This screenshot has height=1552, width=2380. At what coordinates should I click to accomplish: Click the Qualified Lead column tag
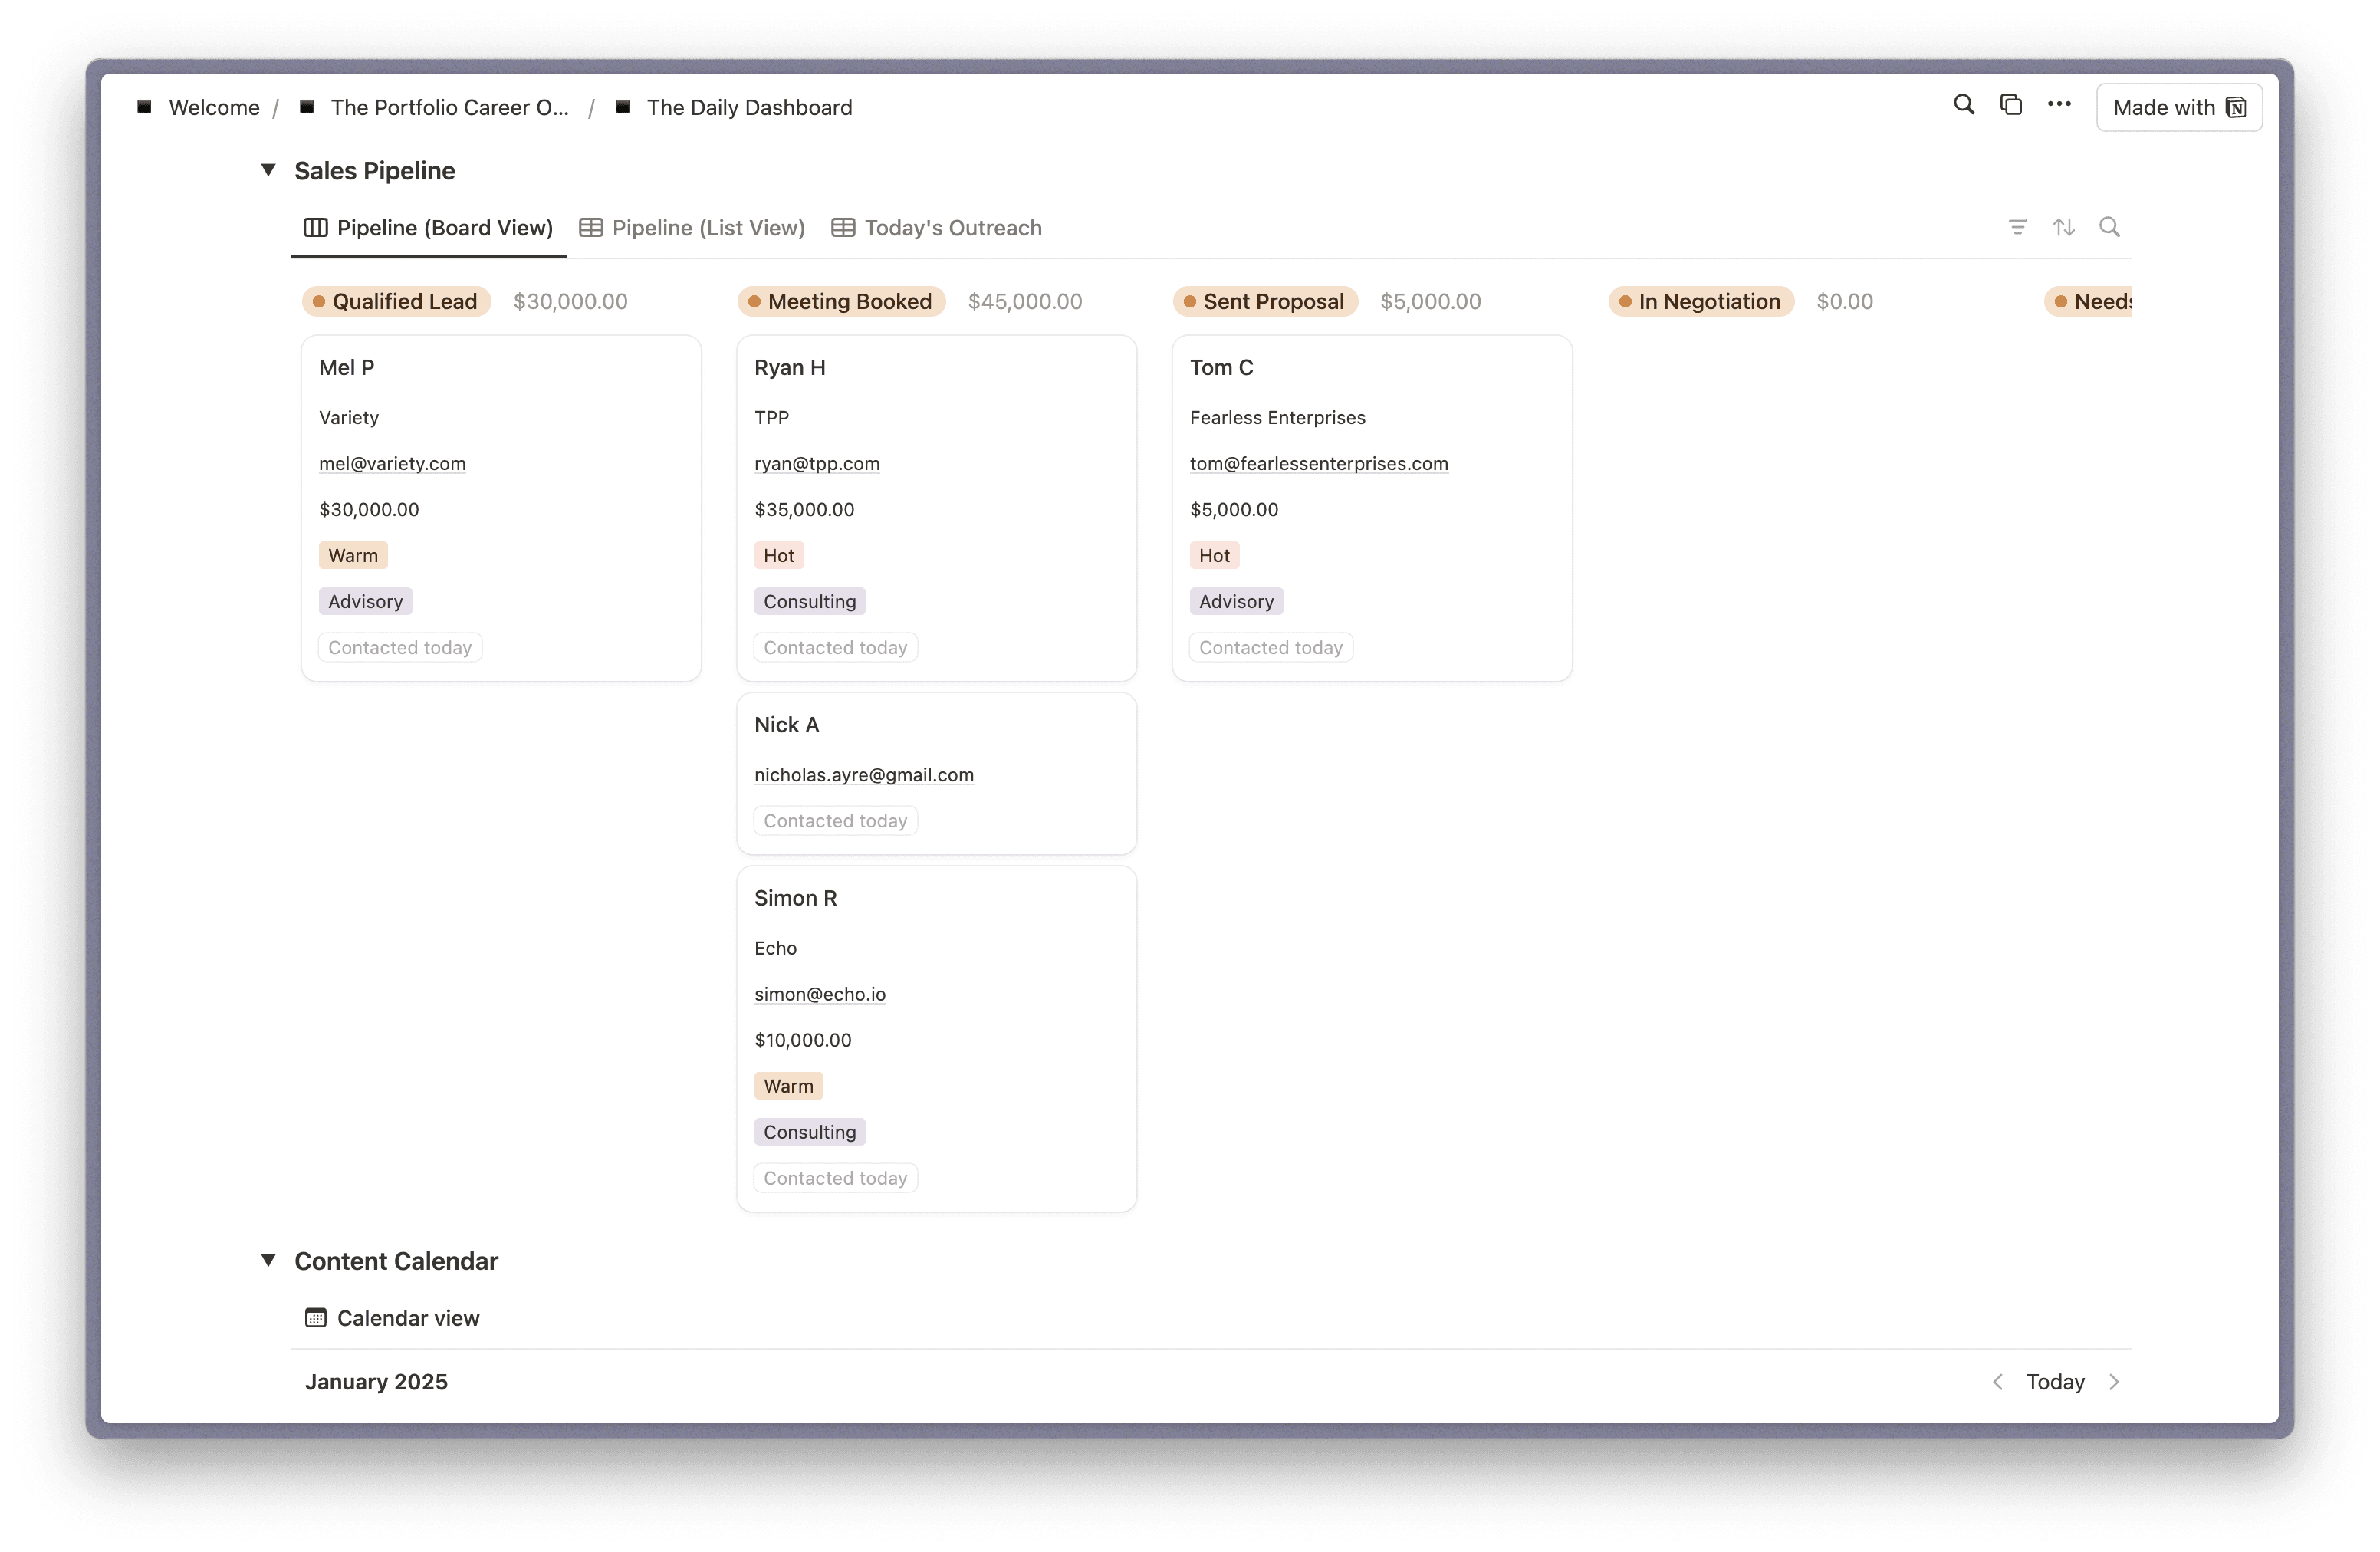[396, 301]
